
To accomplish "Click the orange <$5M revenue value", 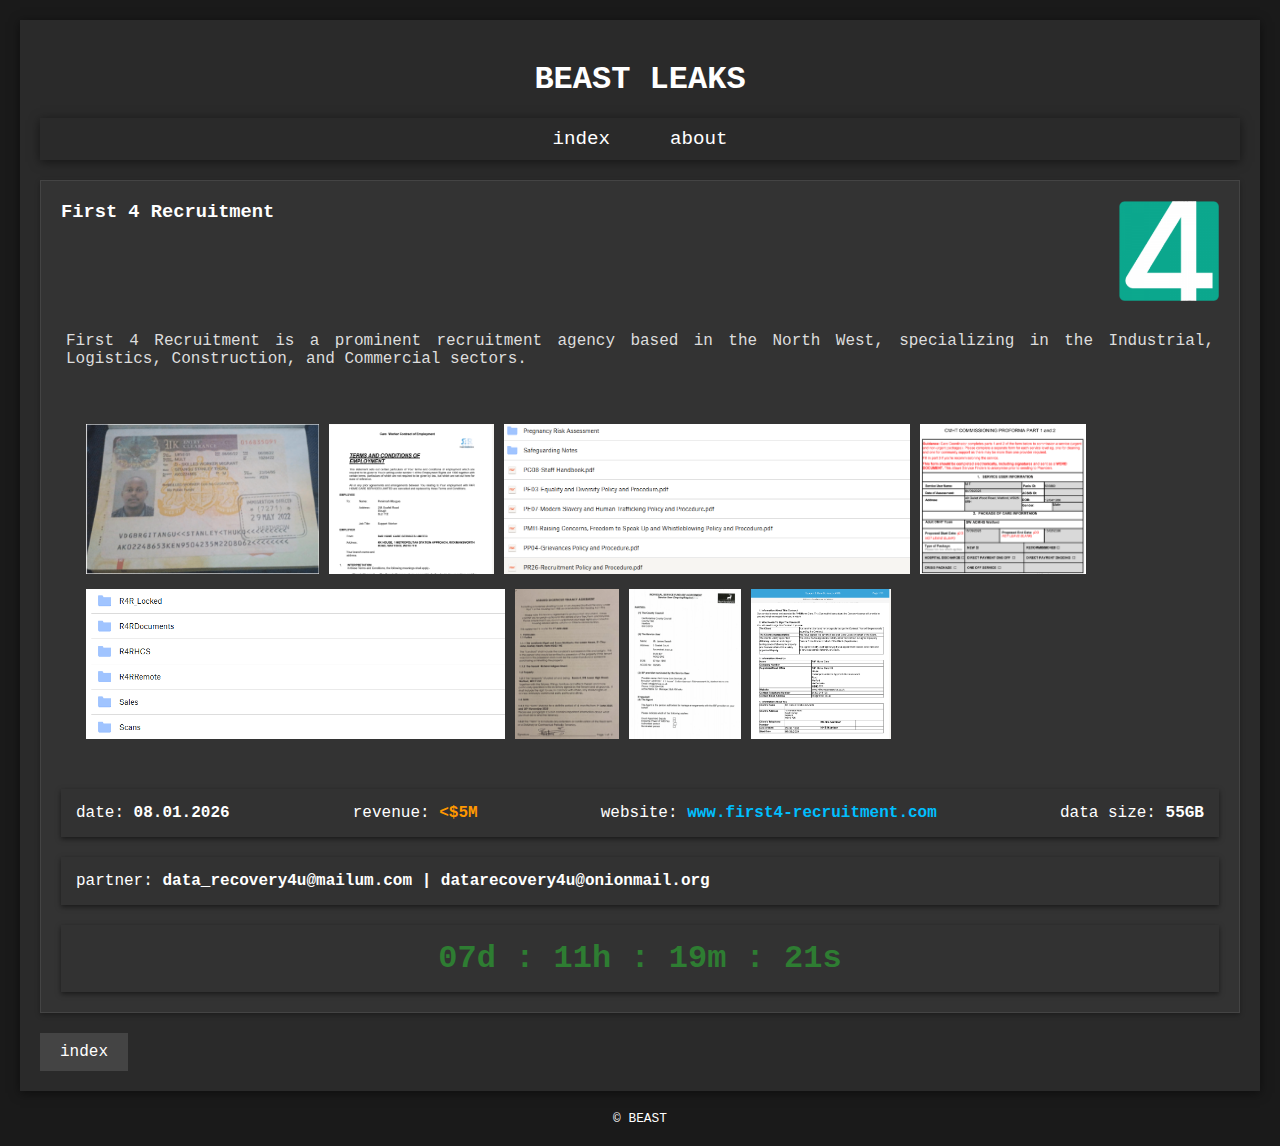I will coord(458,812).
